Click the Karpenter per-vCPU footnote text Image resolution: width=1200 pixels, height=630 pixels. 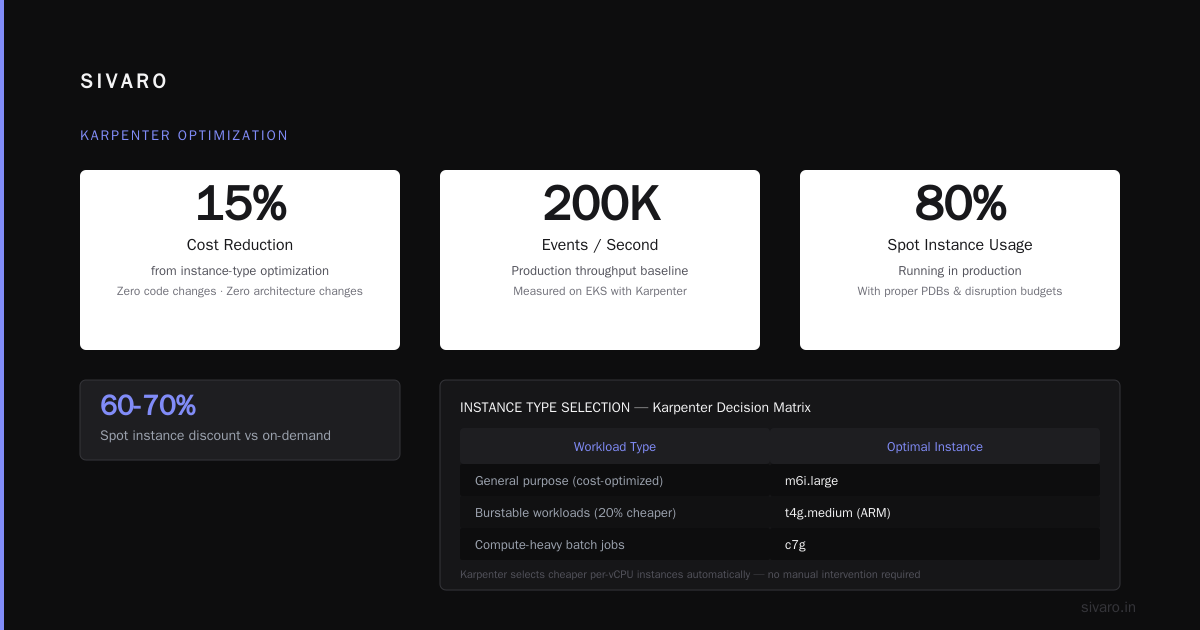(690, 575)
